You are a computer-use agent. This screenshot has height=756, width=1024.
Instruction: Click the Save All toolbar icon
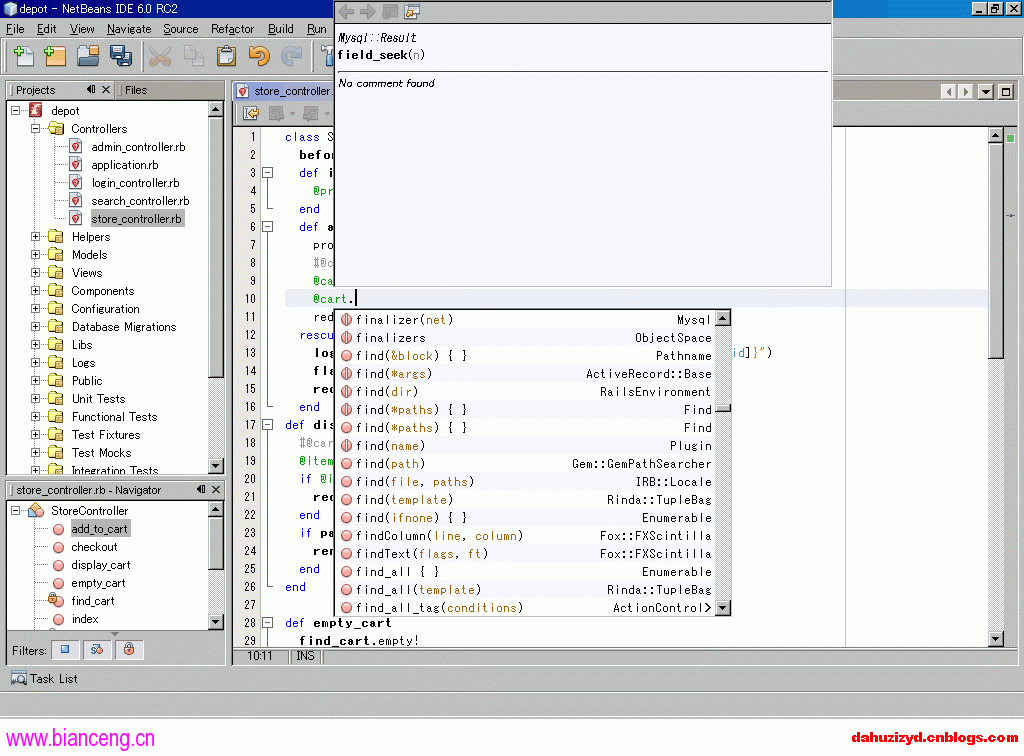(x=121, y=56)
